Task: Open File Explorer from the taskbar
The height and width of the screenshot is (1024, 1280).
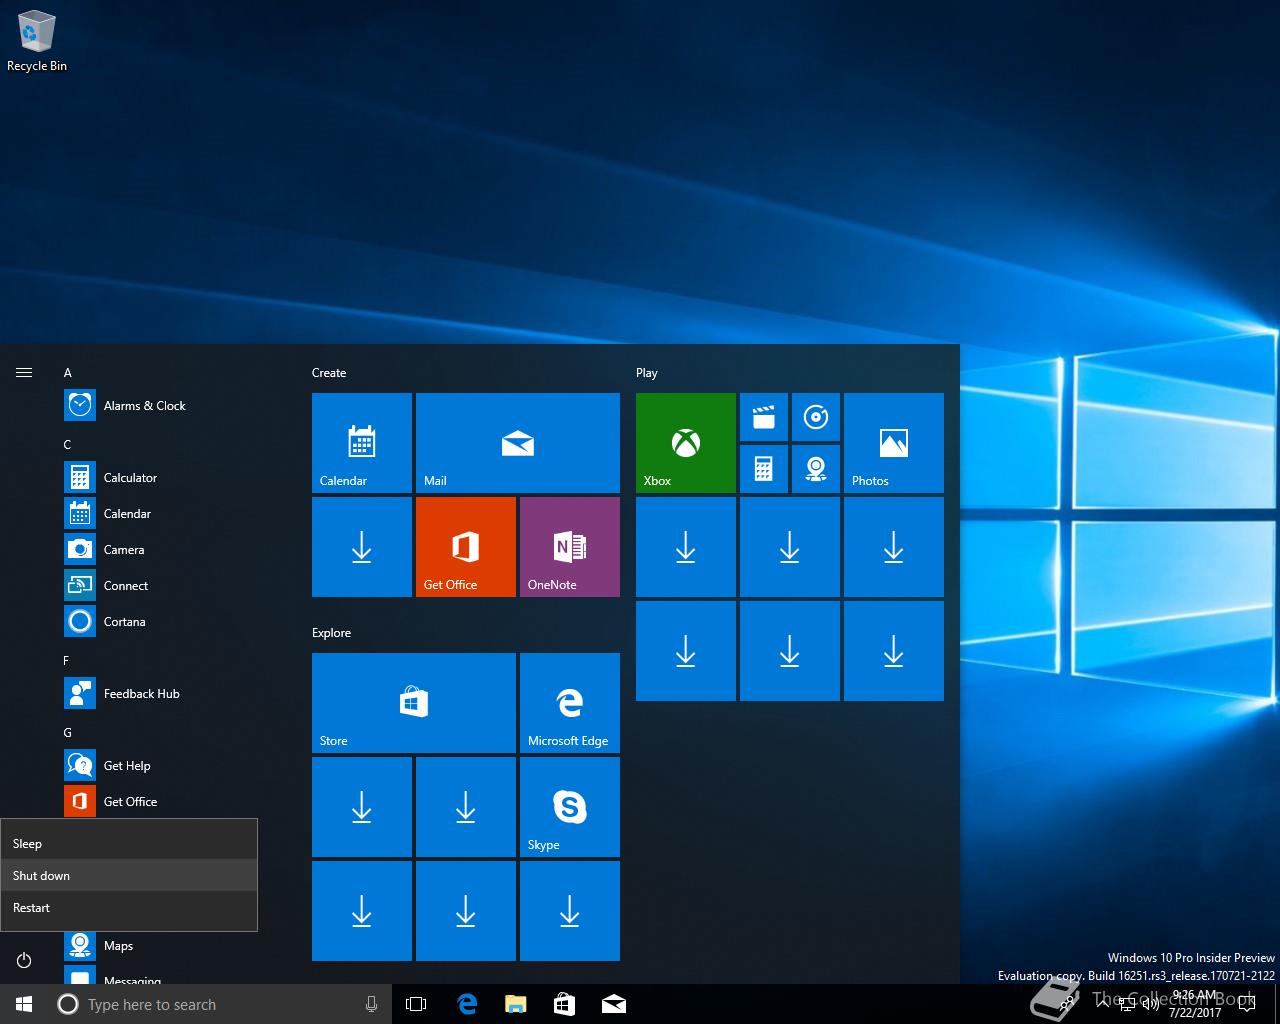Action: point(516,1004)
